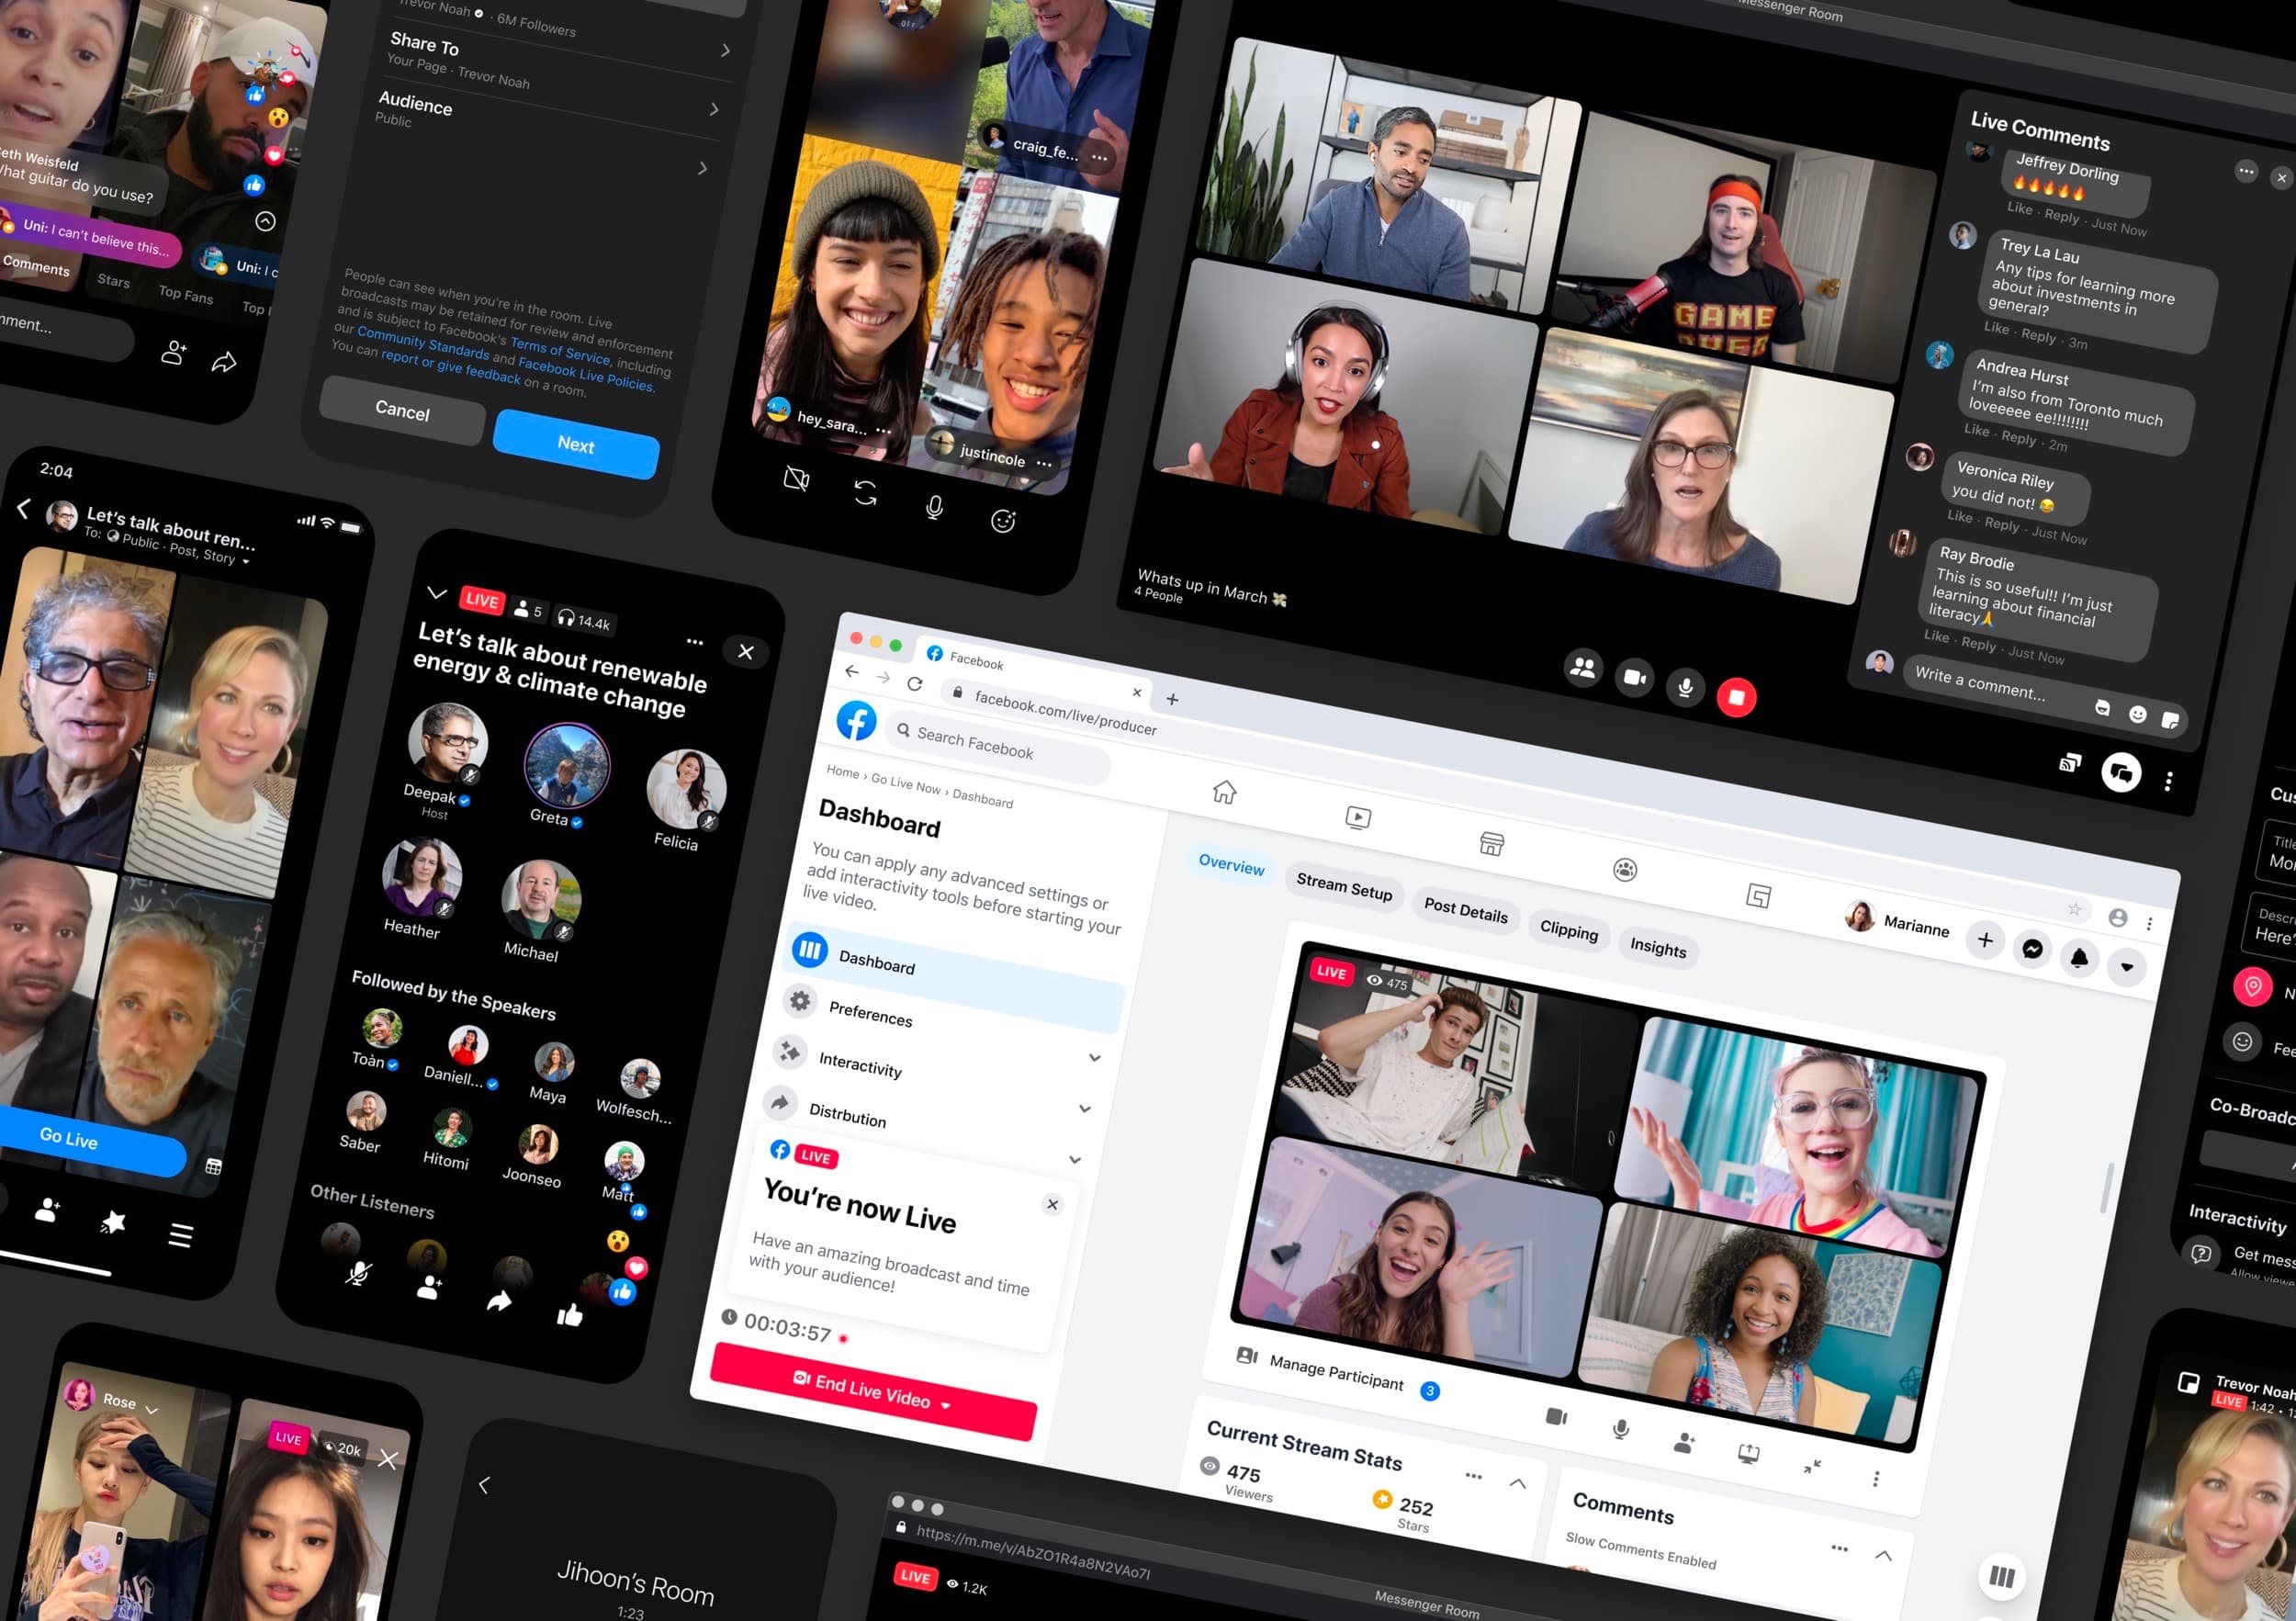Tap thumbs up icon in audio room
The image size is (2296, 1621).
[x=570, y=1315]
